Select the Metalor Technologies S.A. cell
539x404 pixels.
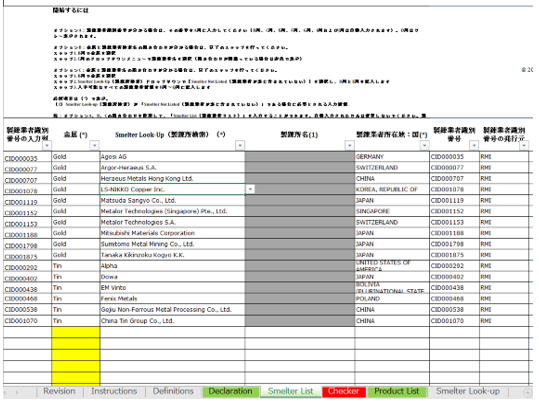pos(172,222)
